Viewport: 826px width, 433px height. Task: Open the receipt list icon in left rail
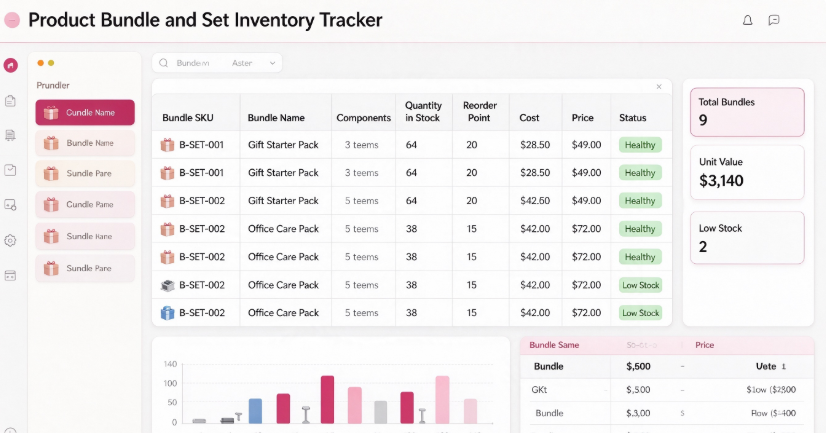(x=11, y=135)
